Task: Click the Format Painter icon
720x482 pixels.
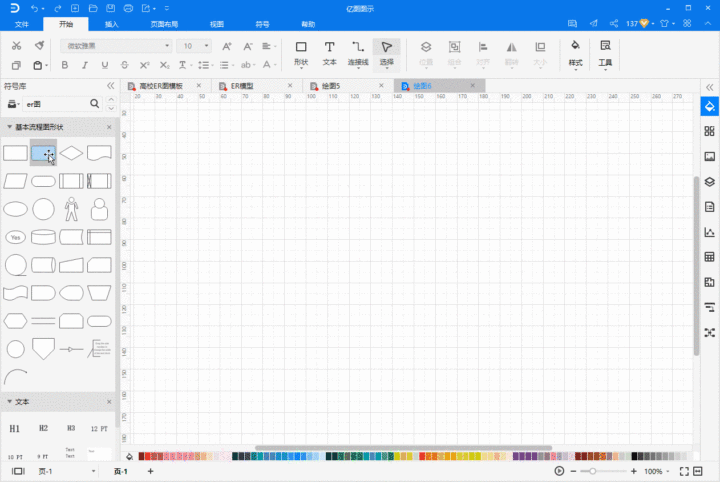Action: [x=39, y=45]
